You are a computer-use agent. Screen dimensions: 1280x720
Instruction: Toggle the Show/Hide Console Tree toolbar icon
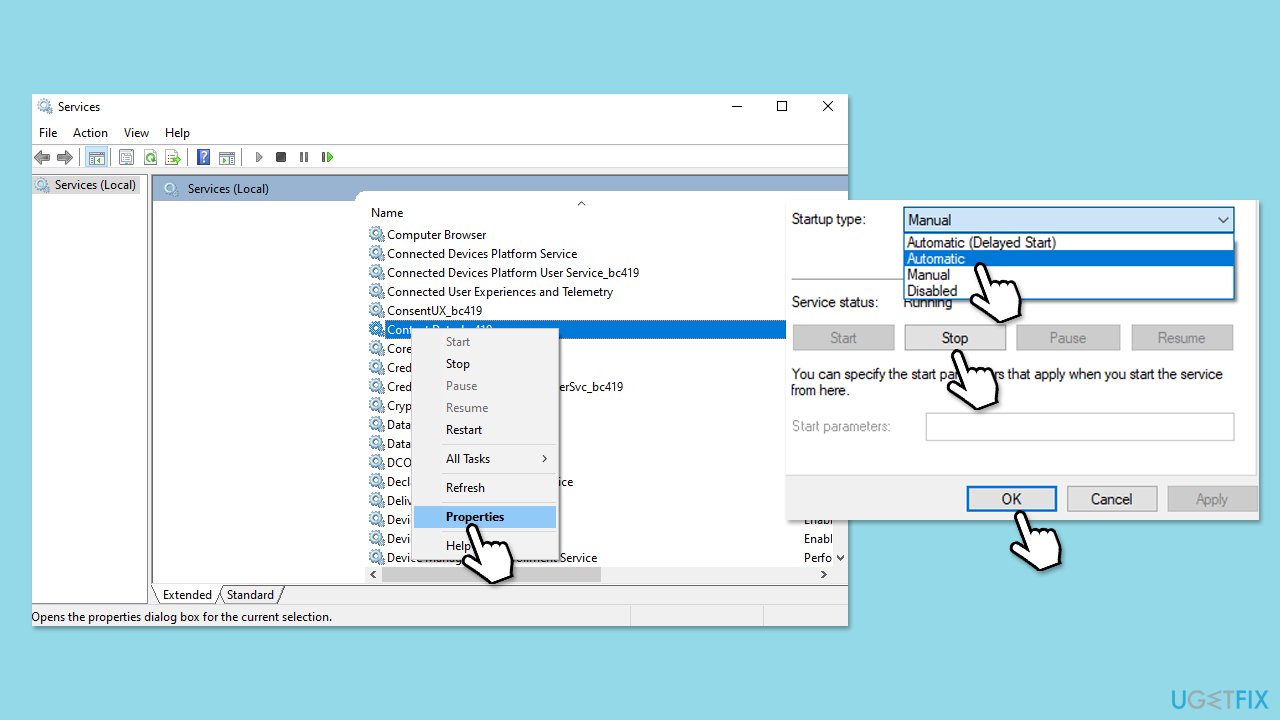click(x=97, y=157)
